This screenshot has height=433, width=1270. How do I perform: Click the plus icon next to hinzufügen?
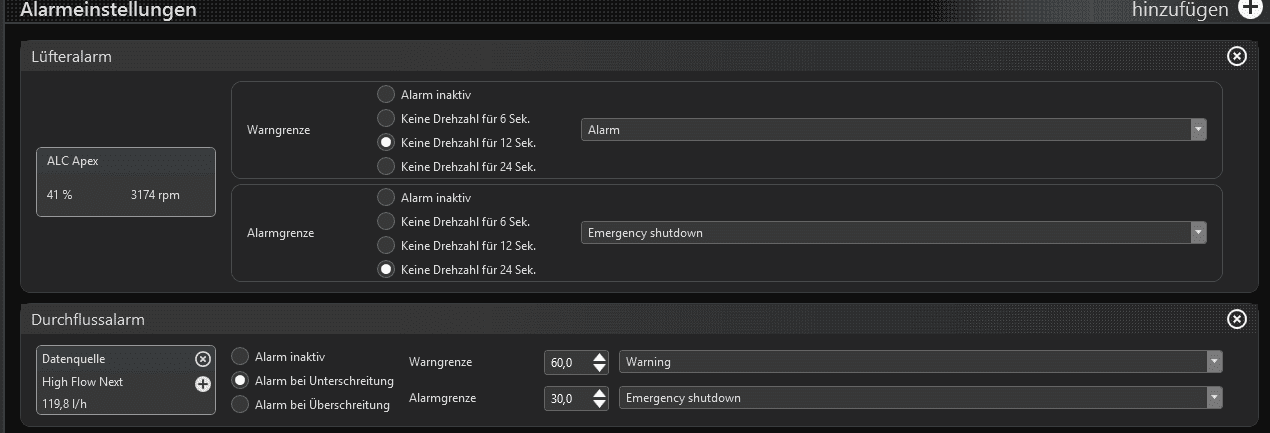pyautogui.click(x=1249, y=9)
